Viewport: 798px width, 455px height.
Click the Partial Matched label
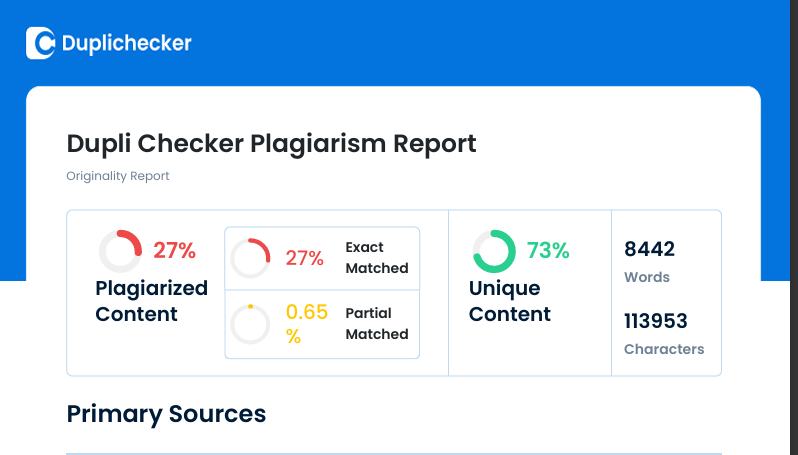pos(376,324)
